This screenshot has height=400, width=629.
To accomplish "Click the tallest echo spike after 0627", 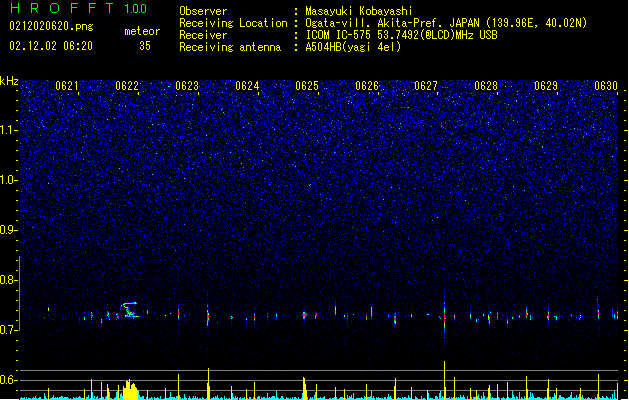I will point(444,315).
